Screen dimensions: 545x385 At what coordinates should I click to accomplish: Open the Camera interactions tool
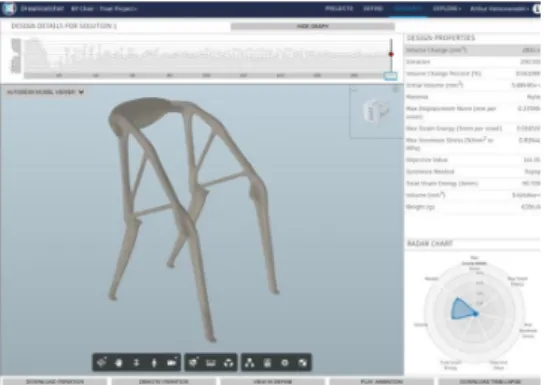[172, 363]
